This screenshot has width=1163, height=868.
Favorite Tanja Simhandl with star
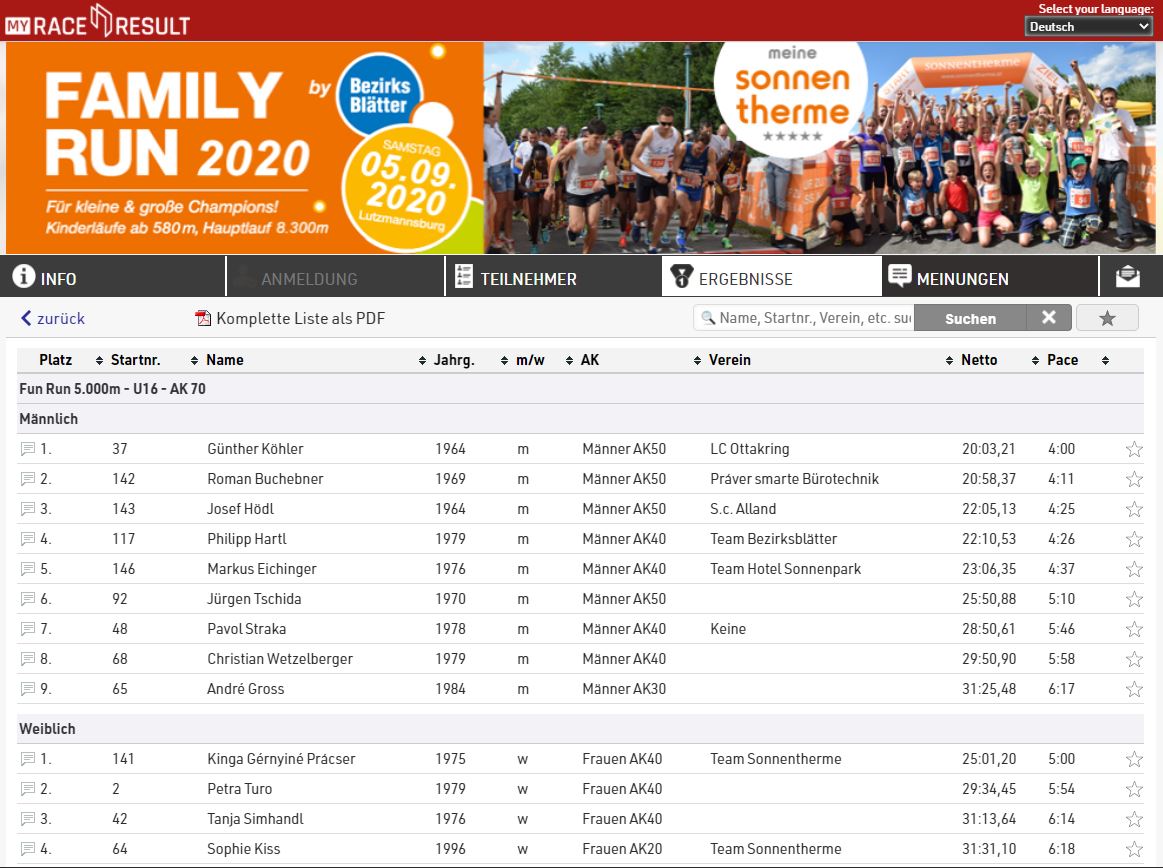(1134, 819)
